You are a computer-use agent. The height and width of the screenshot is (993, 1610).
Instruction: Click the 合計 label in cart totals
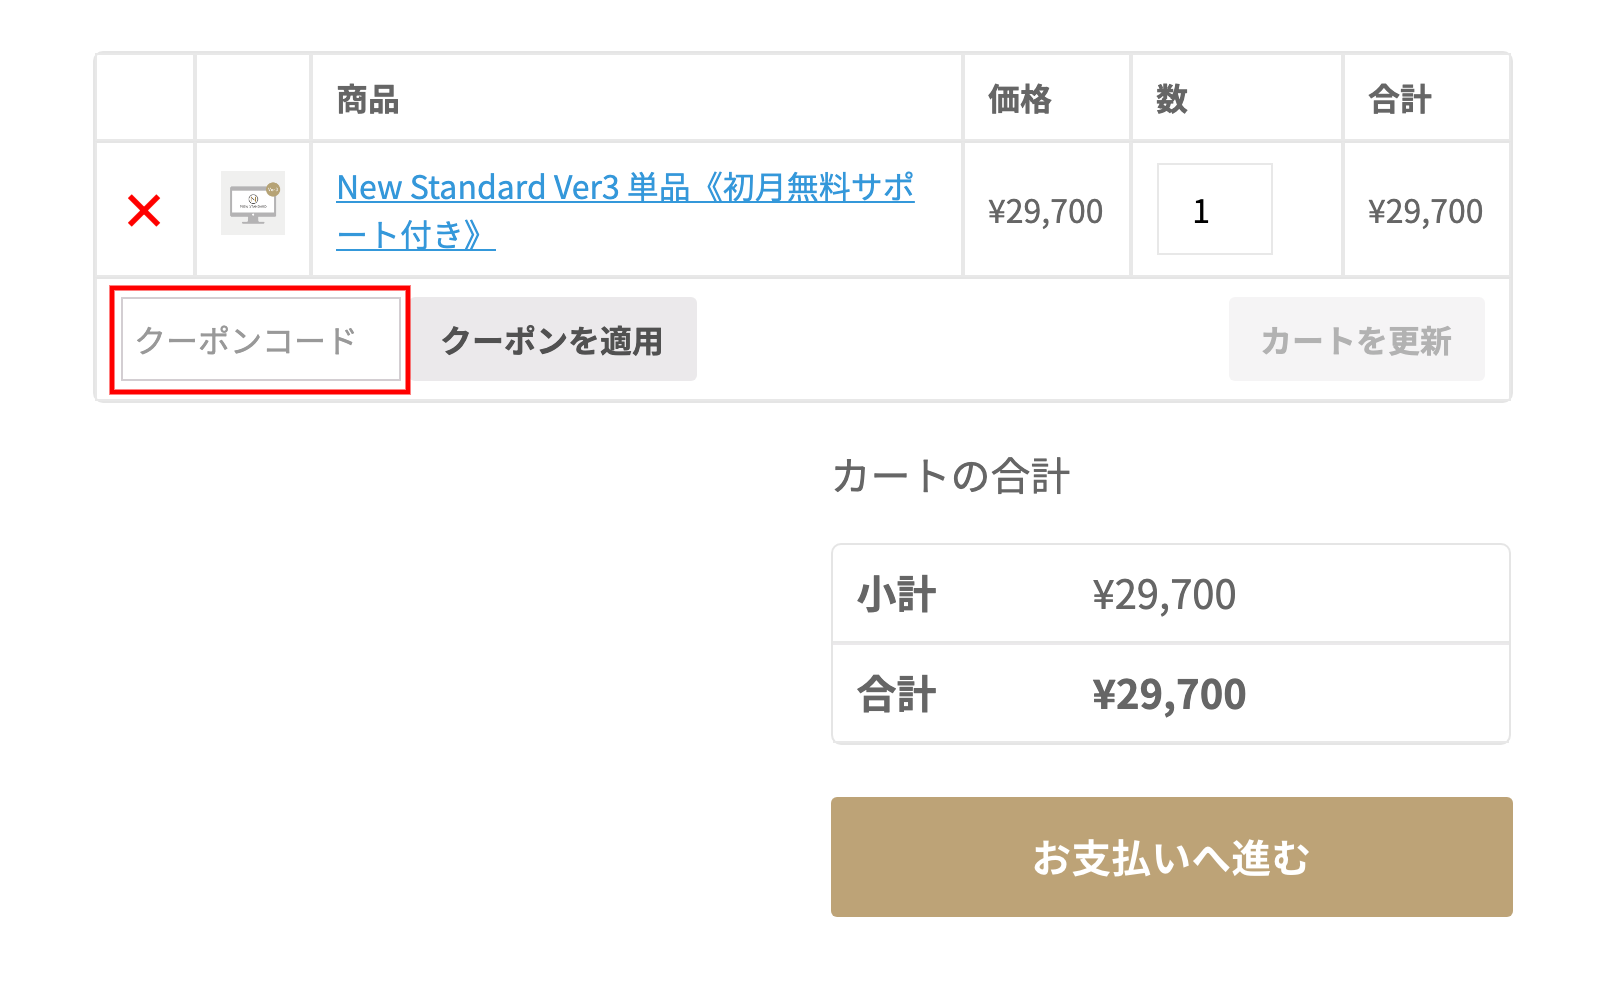897,694
